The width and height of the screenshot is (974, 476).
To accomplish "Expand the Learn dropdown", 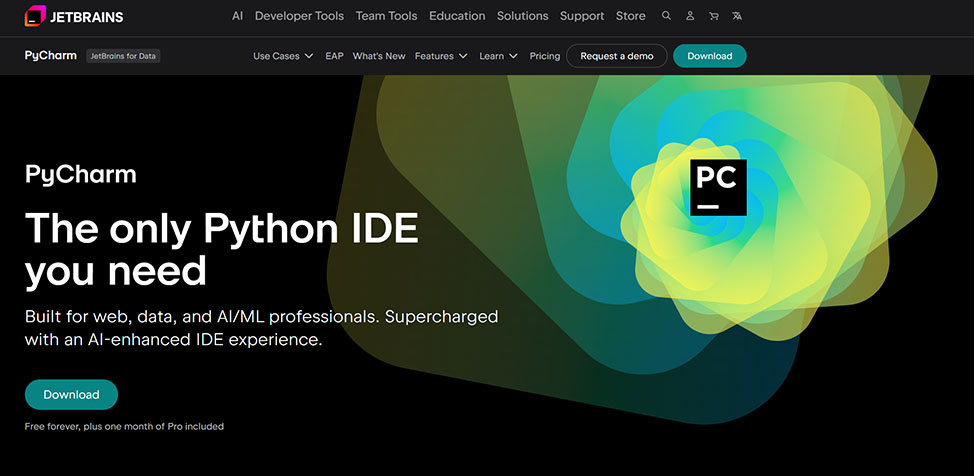I will (498, 56).
